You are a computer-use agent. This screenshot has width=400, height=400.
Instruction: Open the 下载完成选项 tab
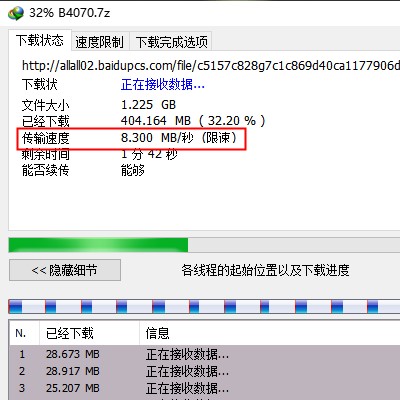[171, 42]
